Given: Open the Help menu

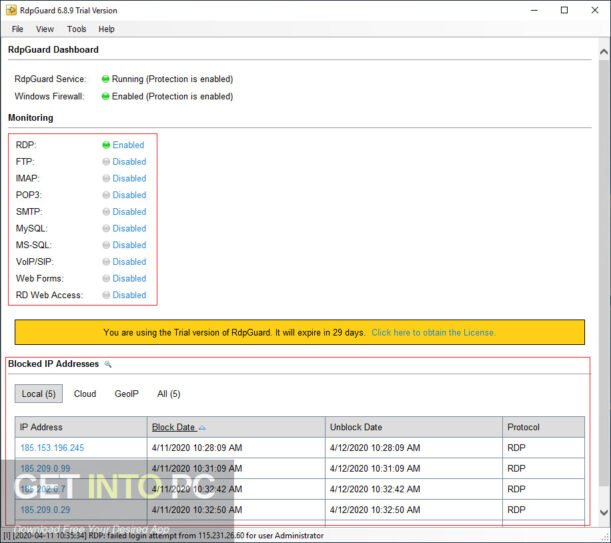Looking at the screenshot, I should (x=106, y=29).
